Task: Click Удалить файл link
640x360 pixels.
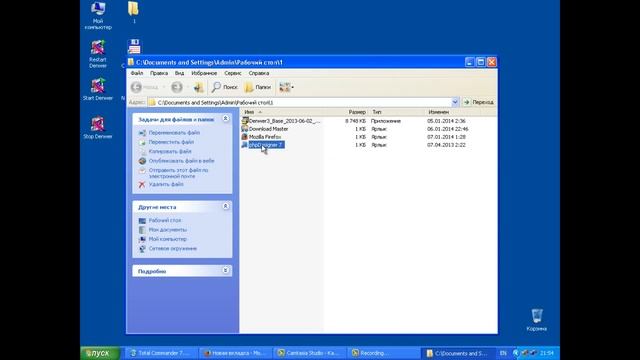Action: click(x=166, y=184)
